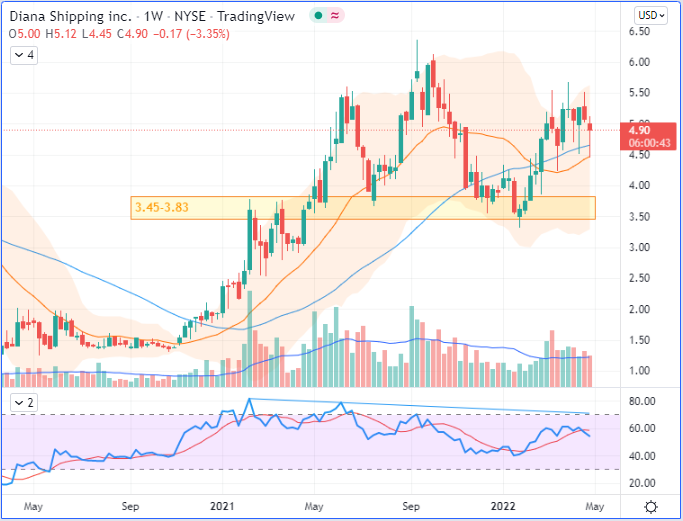The width and height of the screenshot is (683, 521).
Task: Select the orange 3.45-3.83 support zone label
Action: [162, 207]
